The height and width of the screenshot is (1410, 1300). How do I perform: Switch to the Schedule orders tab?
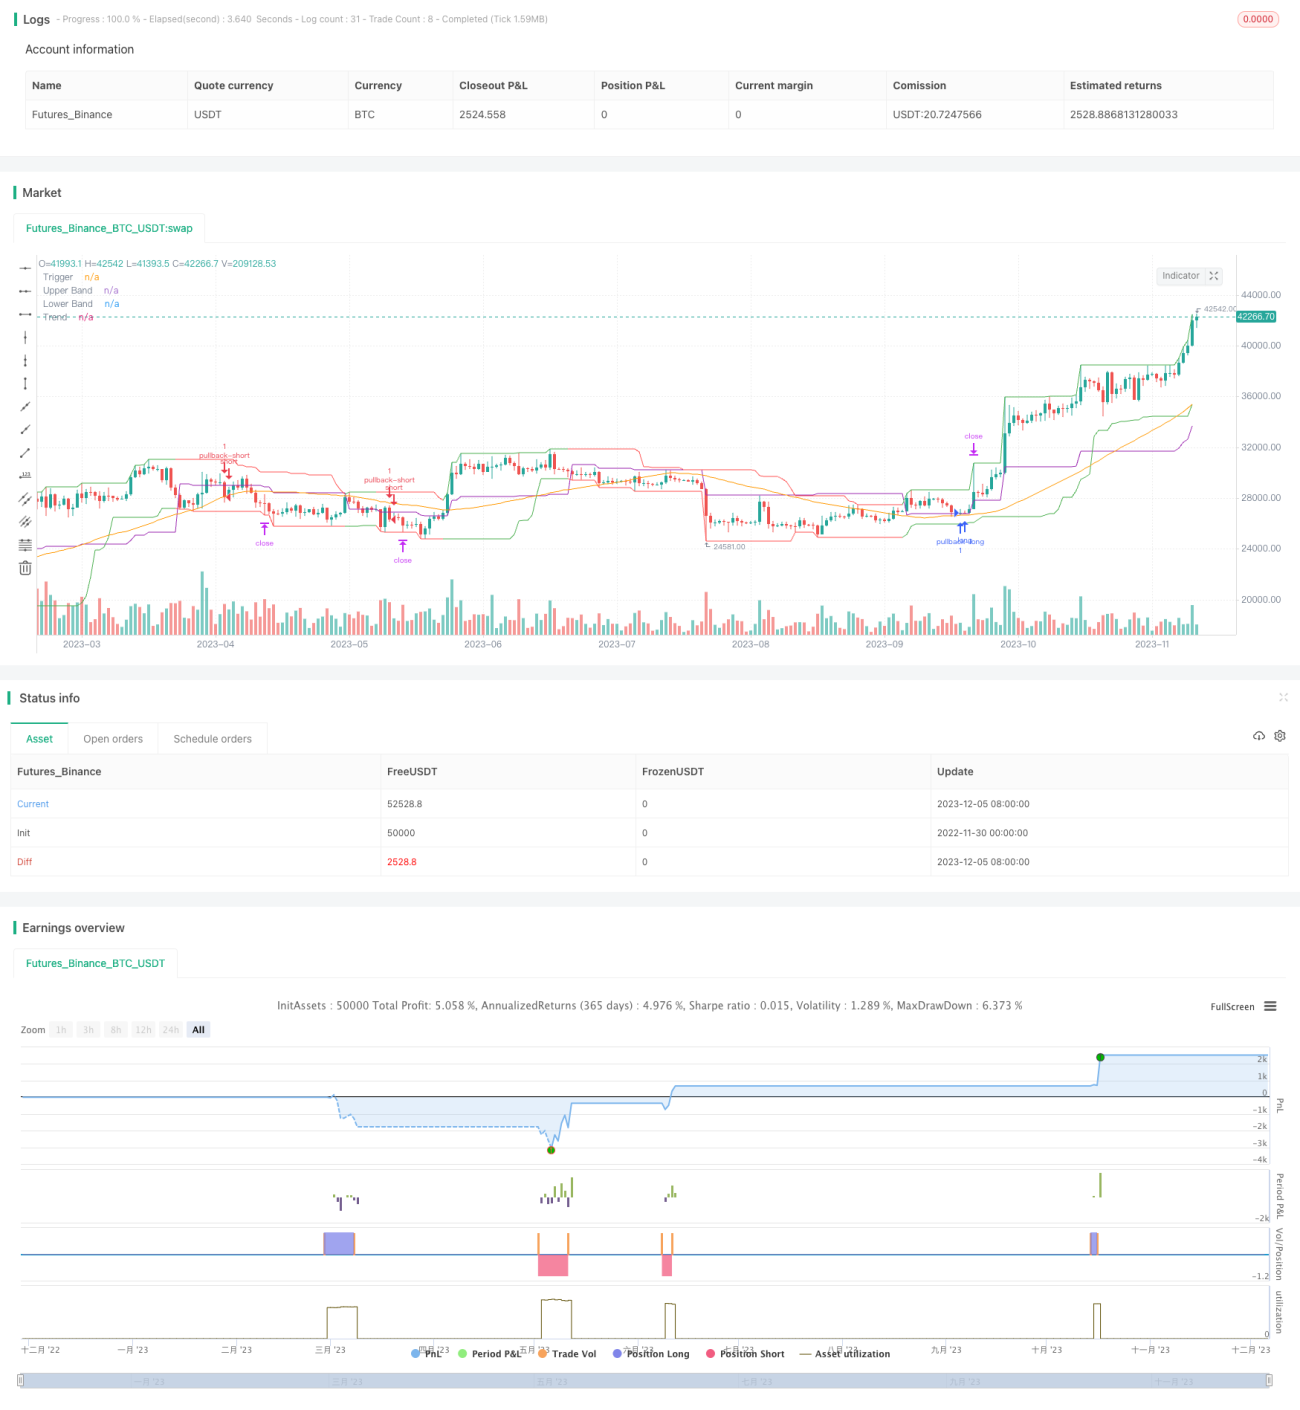tap(213, 739)
